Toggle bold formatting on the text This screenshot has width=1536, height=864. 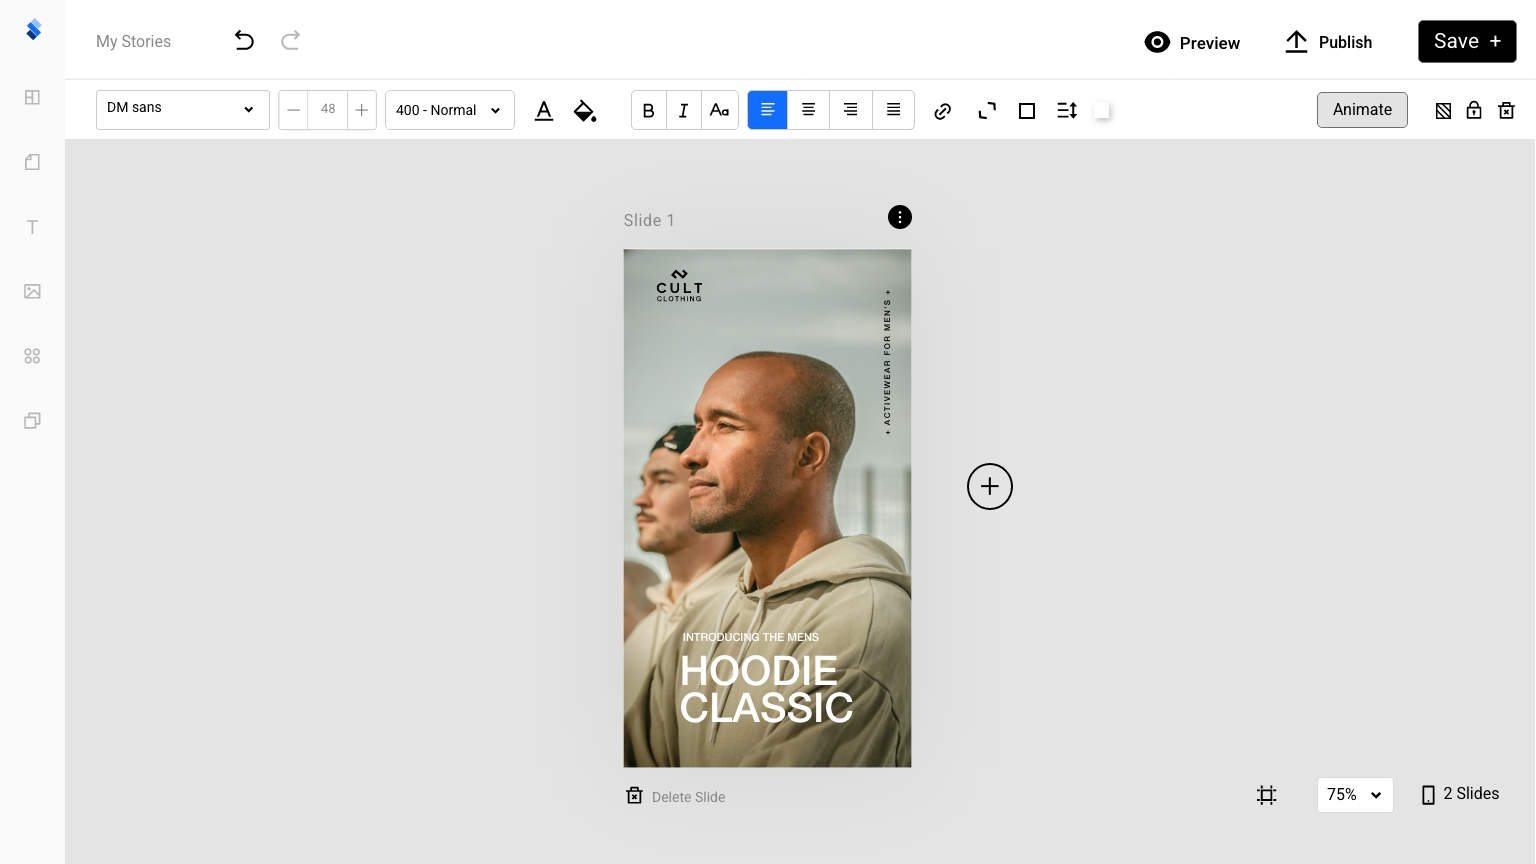648,110
